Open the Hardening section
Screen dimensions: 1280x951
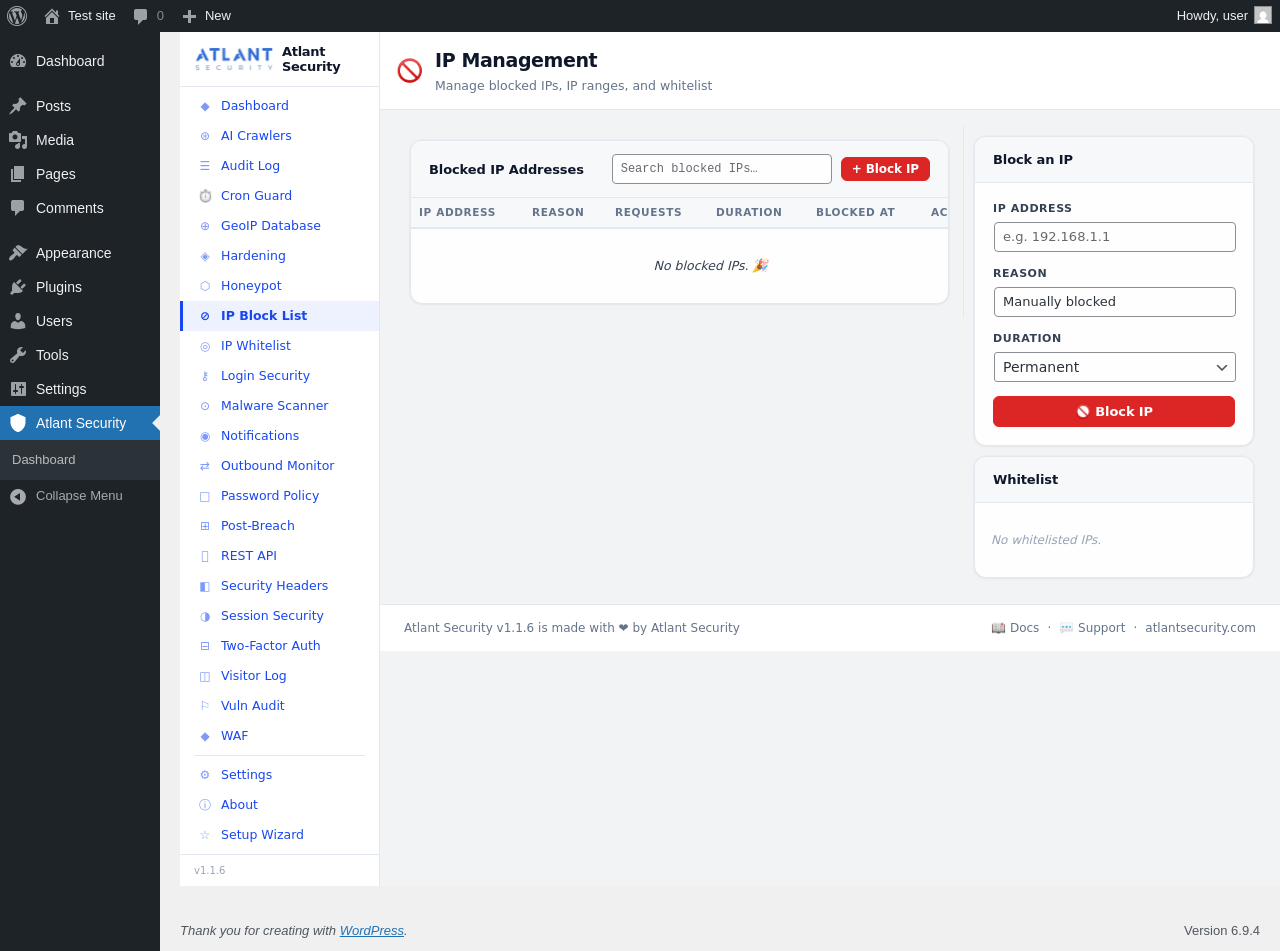pyautogui.click(x=253, y=256)
